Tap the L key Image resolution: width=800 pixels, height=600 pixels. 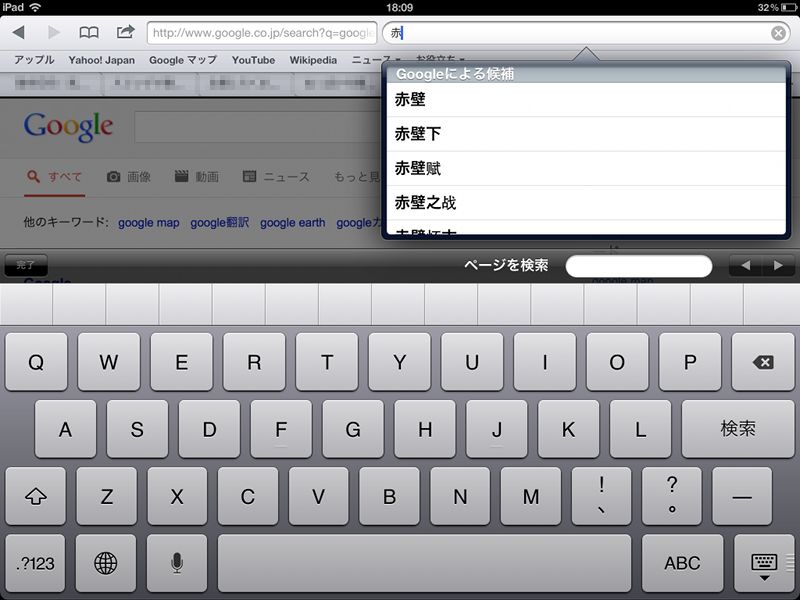coord(640,429)
